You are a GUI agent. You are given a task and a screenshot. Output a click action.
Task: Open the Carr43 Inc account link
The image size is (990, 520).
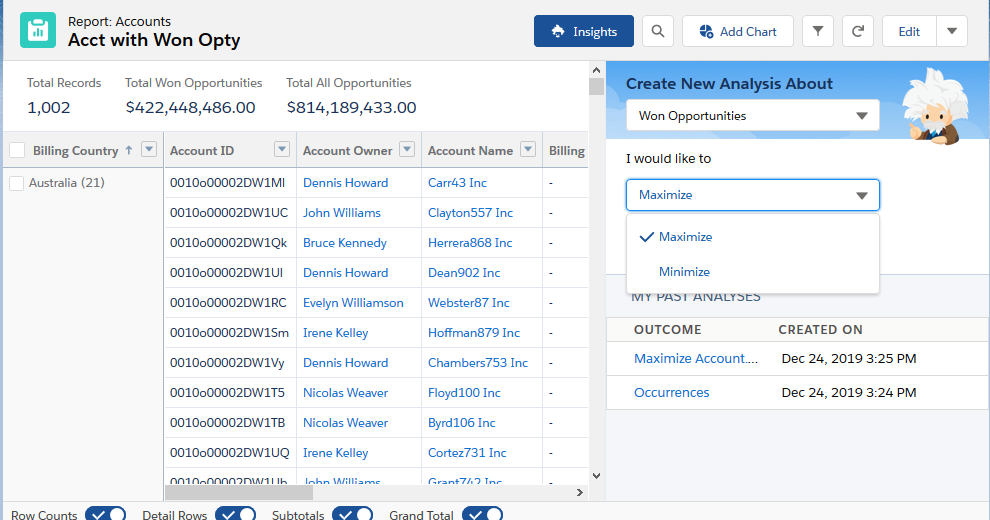(x=457, y=183)
